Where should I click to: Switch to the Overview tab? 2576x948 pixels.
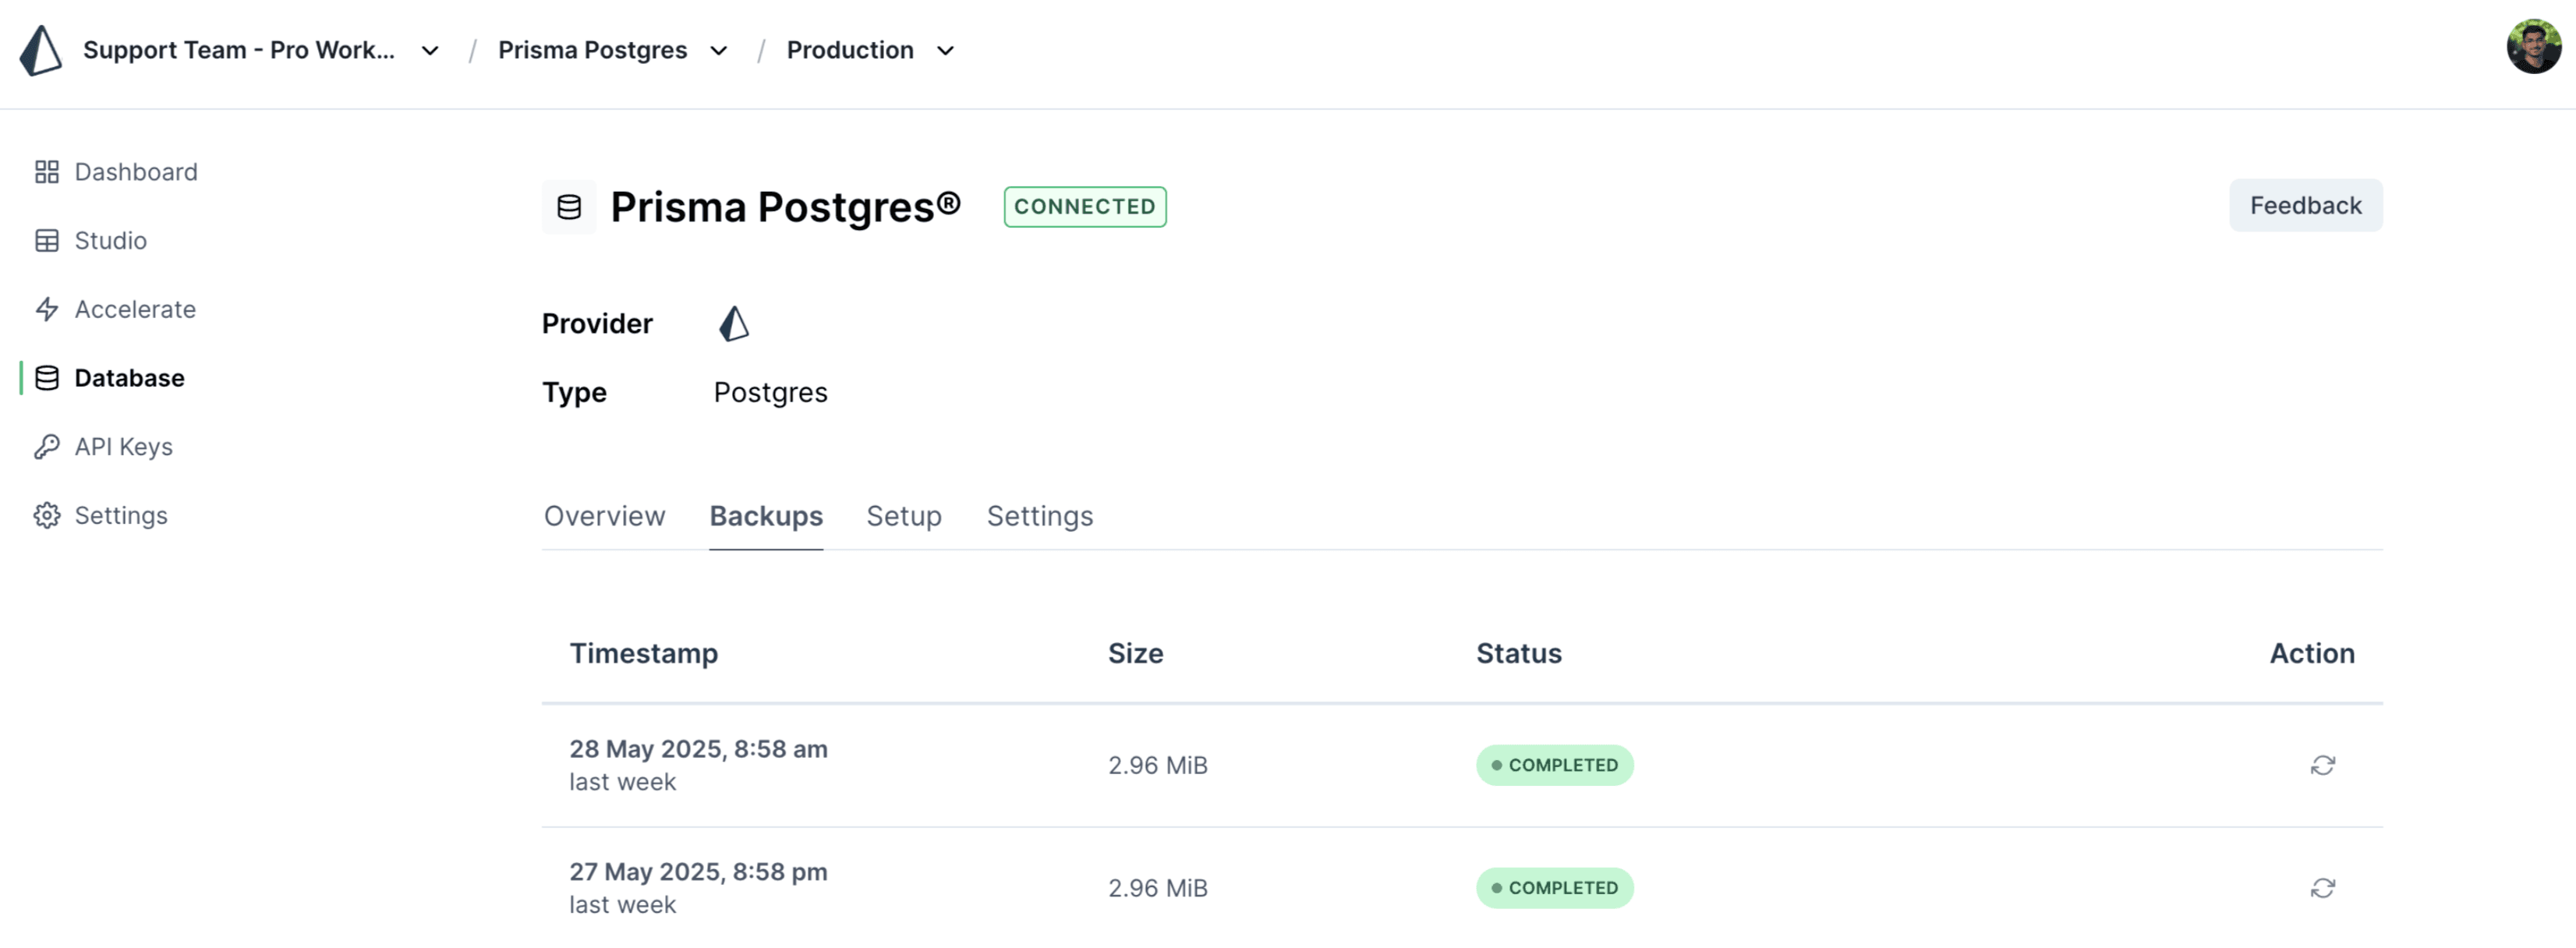(x=604, y=516)
